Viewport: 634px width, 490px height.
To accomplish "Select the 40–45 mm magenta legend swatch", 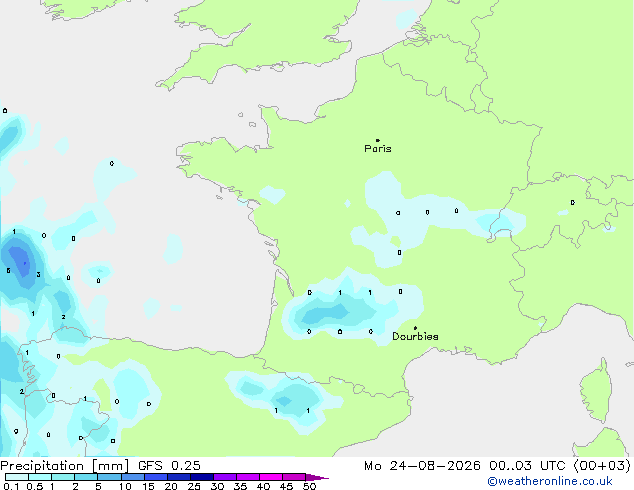I will click(x=271, y=477).
